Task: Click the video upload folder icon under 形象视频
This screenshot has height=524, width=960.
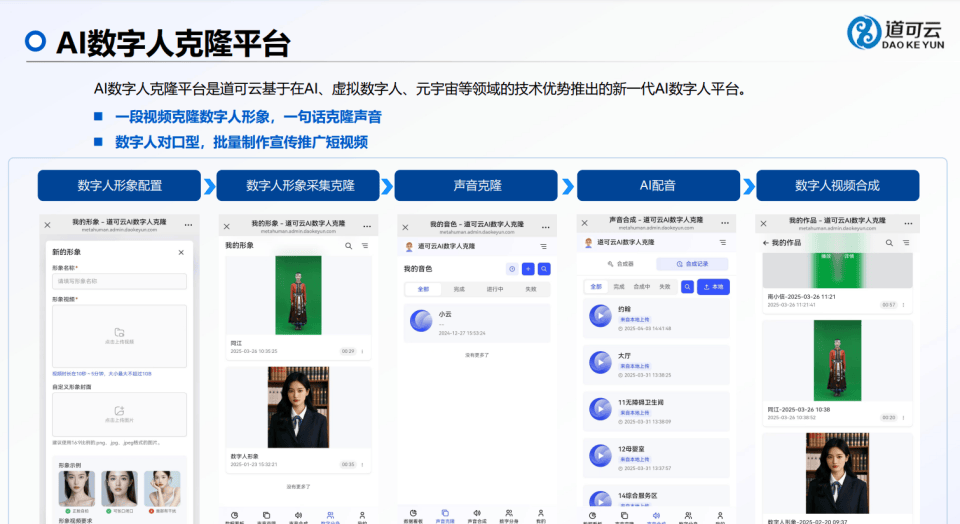Action: pyautogui.click(x=119, y=332)
